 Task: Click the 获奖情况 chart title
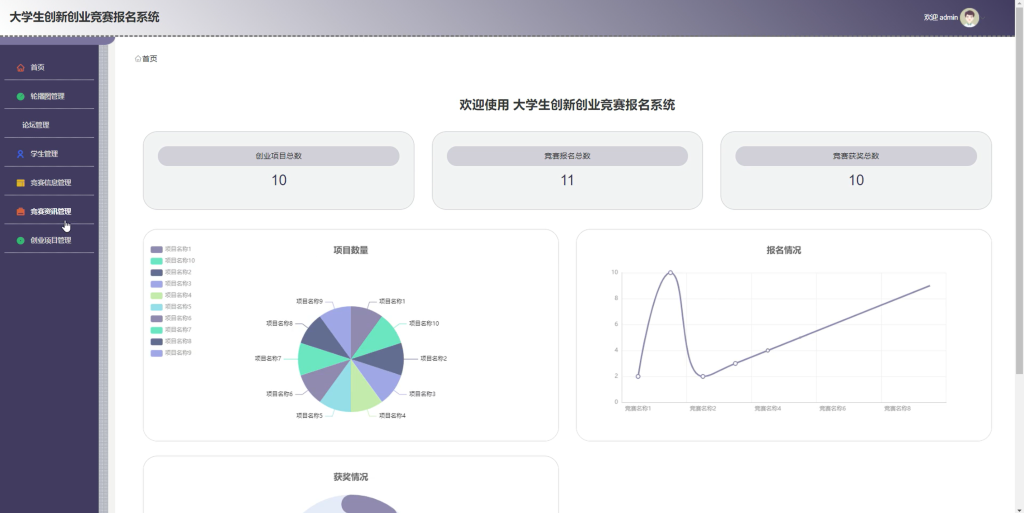click(x=351, y=477)
